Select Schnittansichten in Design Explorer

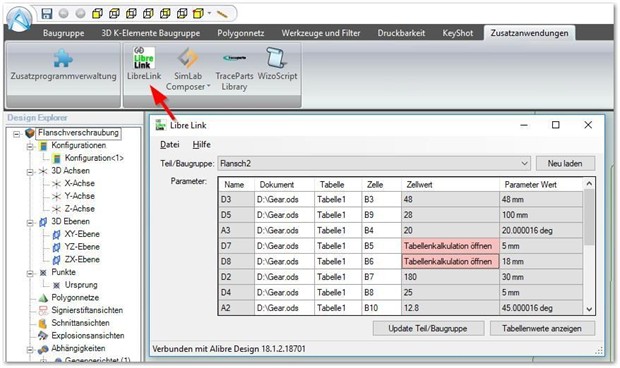pyautogui.click(x=80, y=323)
